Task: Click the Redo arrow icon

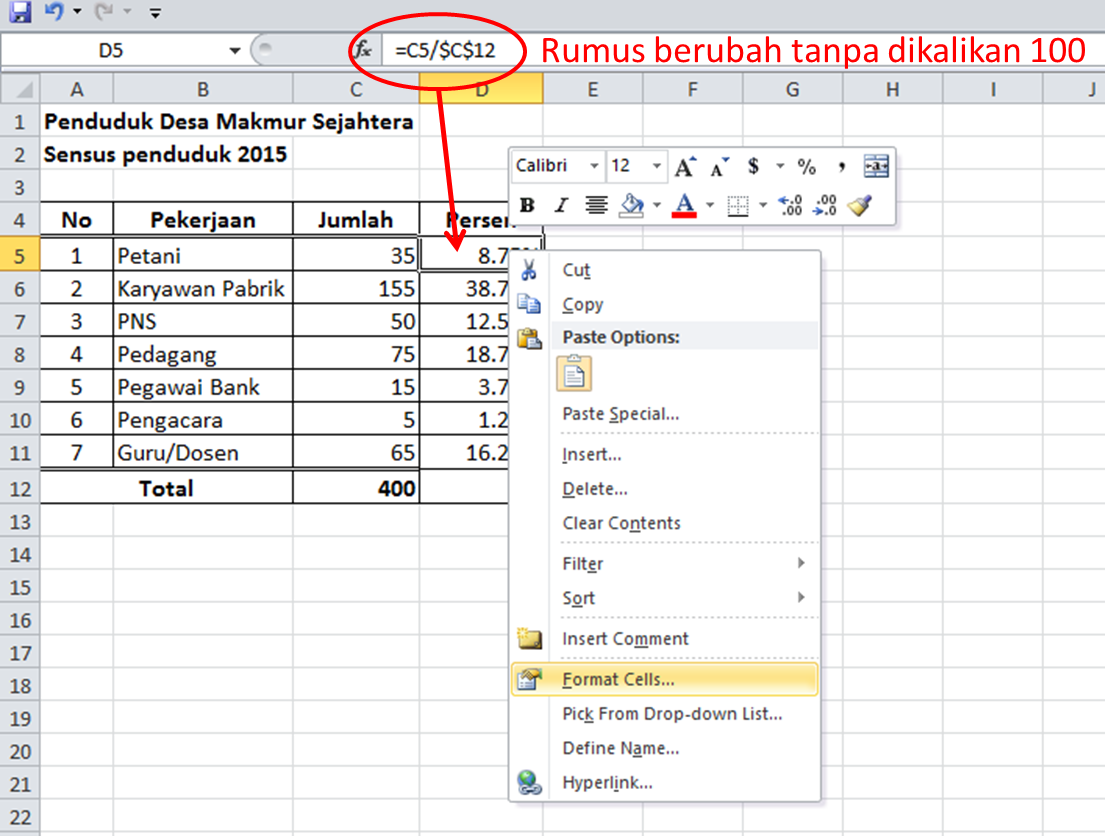Action: pos(104,11)
